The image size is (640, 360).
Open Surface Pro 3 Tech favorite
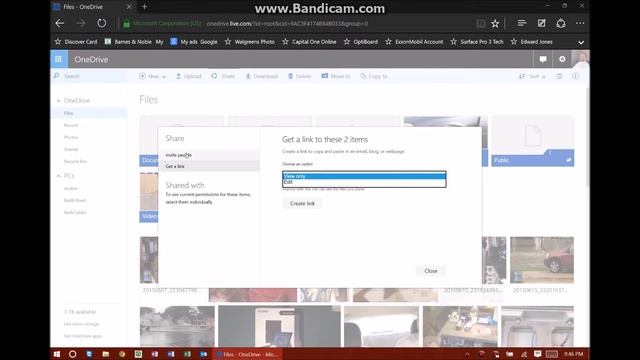(x=477, y=42)
